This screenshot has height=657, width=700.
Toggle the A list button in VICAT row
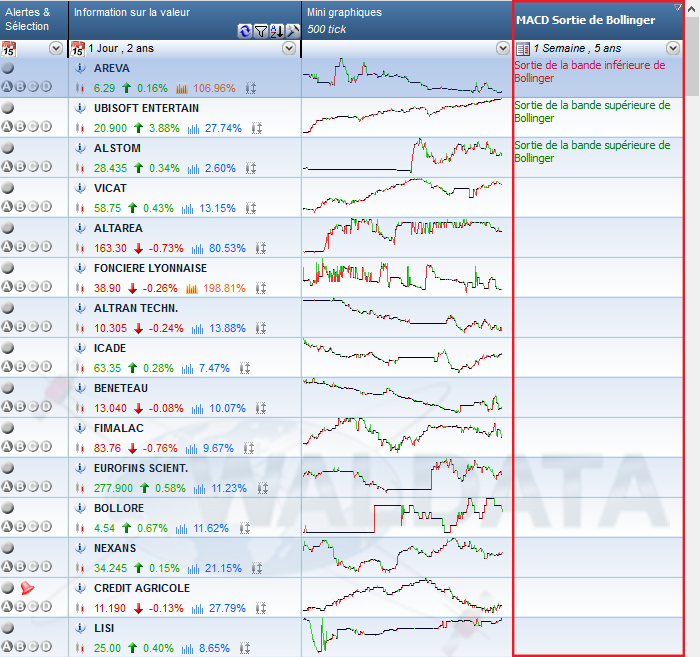click(x=7, y=206)
